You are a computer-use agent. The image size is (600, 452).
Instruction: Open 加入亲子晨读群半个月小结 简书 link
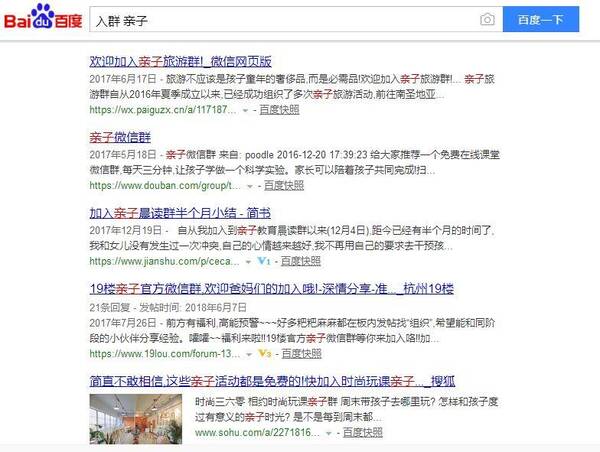coord(180,213)
